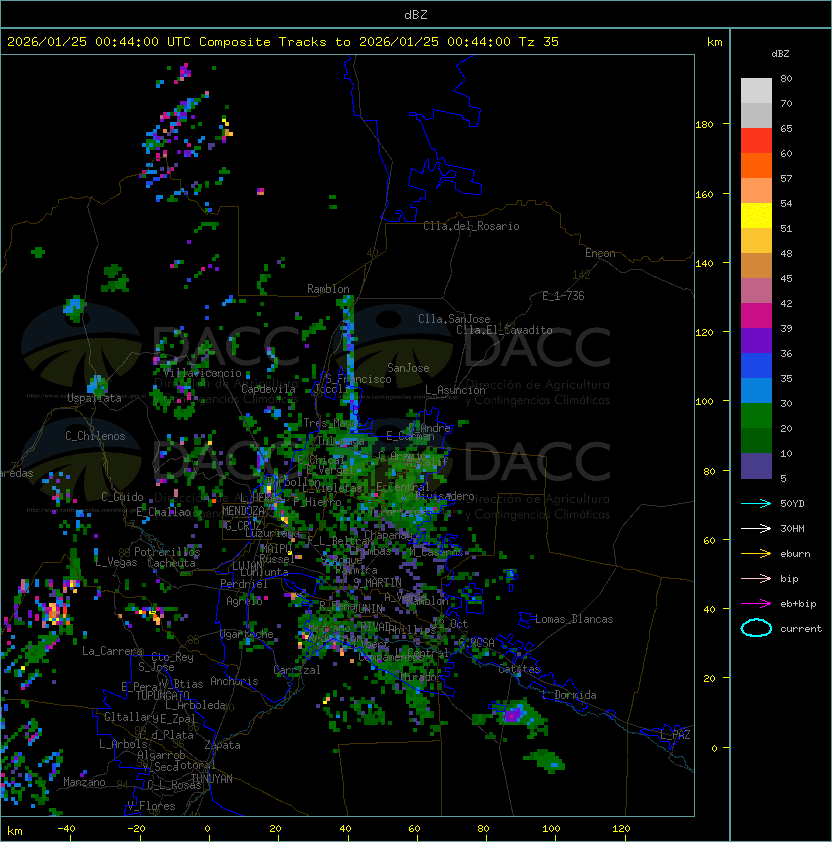Click the C_Chilenos map label
832x842 pixels.
tap(95, 436)
